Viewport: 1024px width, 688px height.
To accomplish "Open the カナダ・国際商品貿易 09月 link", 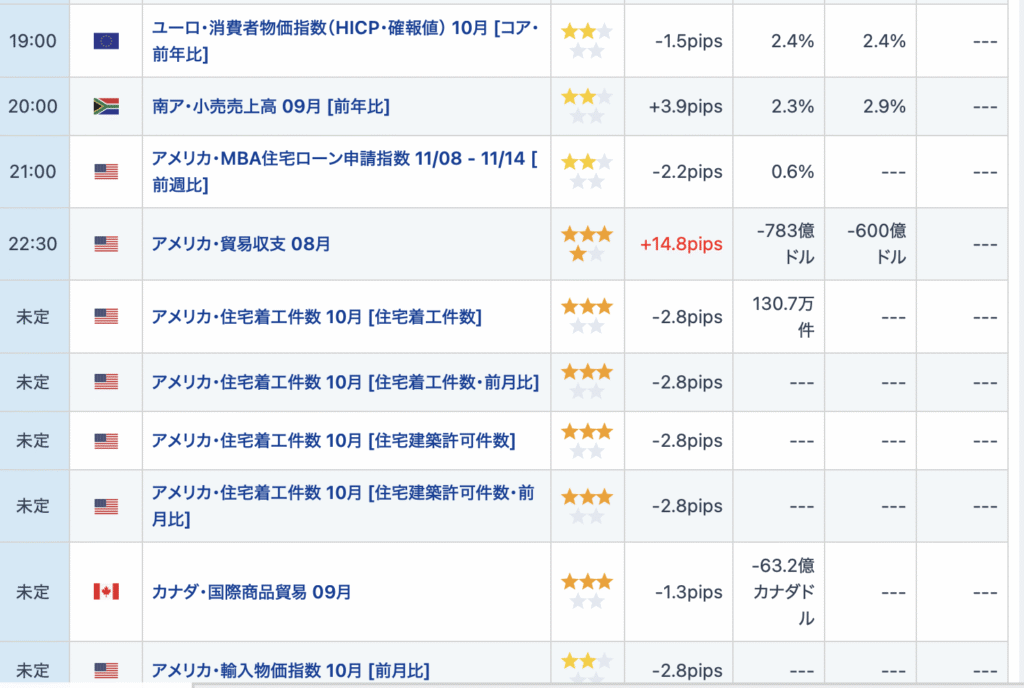I will point(251,591).
